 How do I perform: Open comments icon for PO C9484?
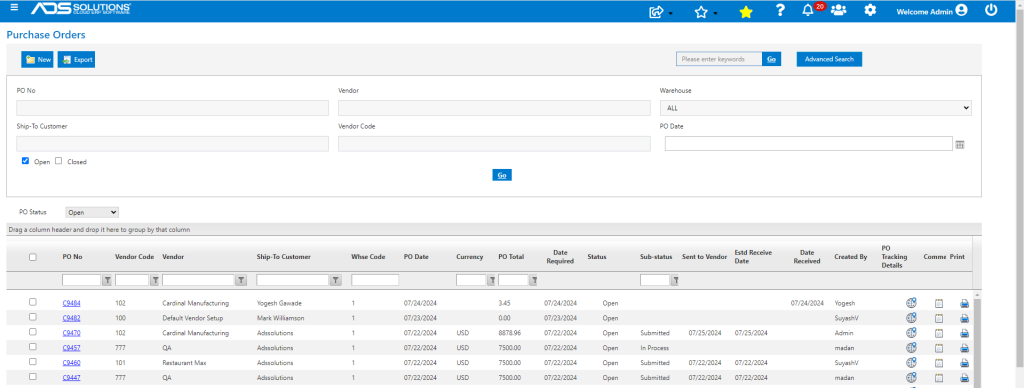point(939,303)
